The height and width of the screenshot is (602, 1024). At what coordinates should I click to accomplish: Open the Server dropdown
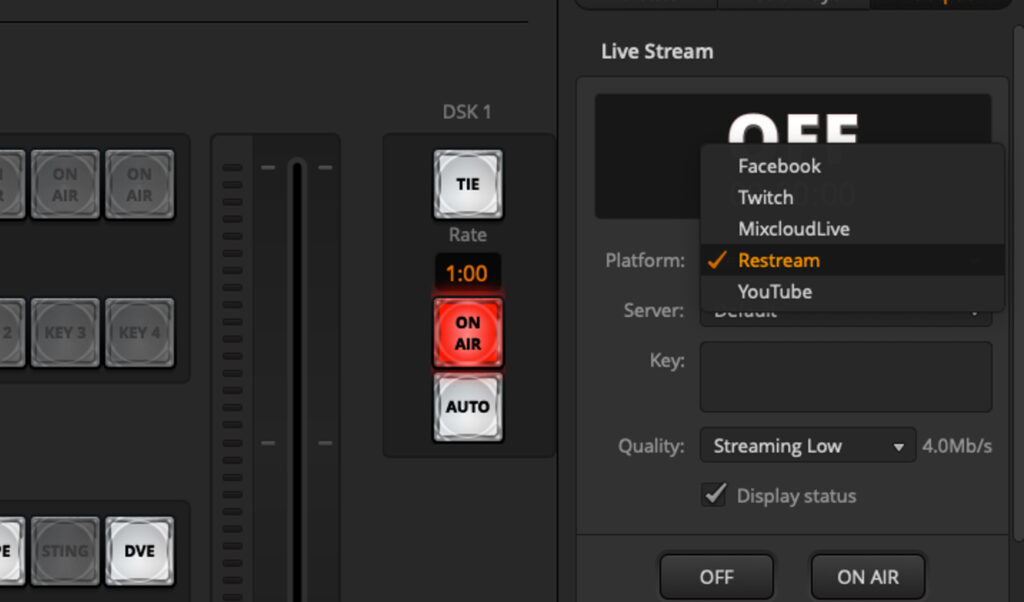(846, 318)
